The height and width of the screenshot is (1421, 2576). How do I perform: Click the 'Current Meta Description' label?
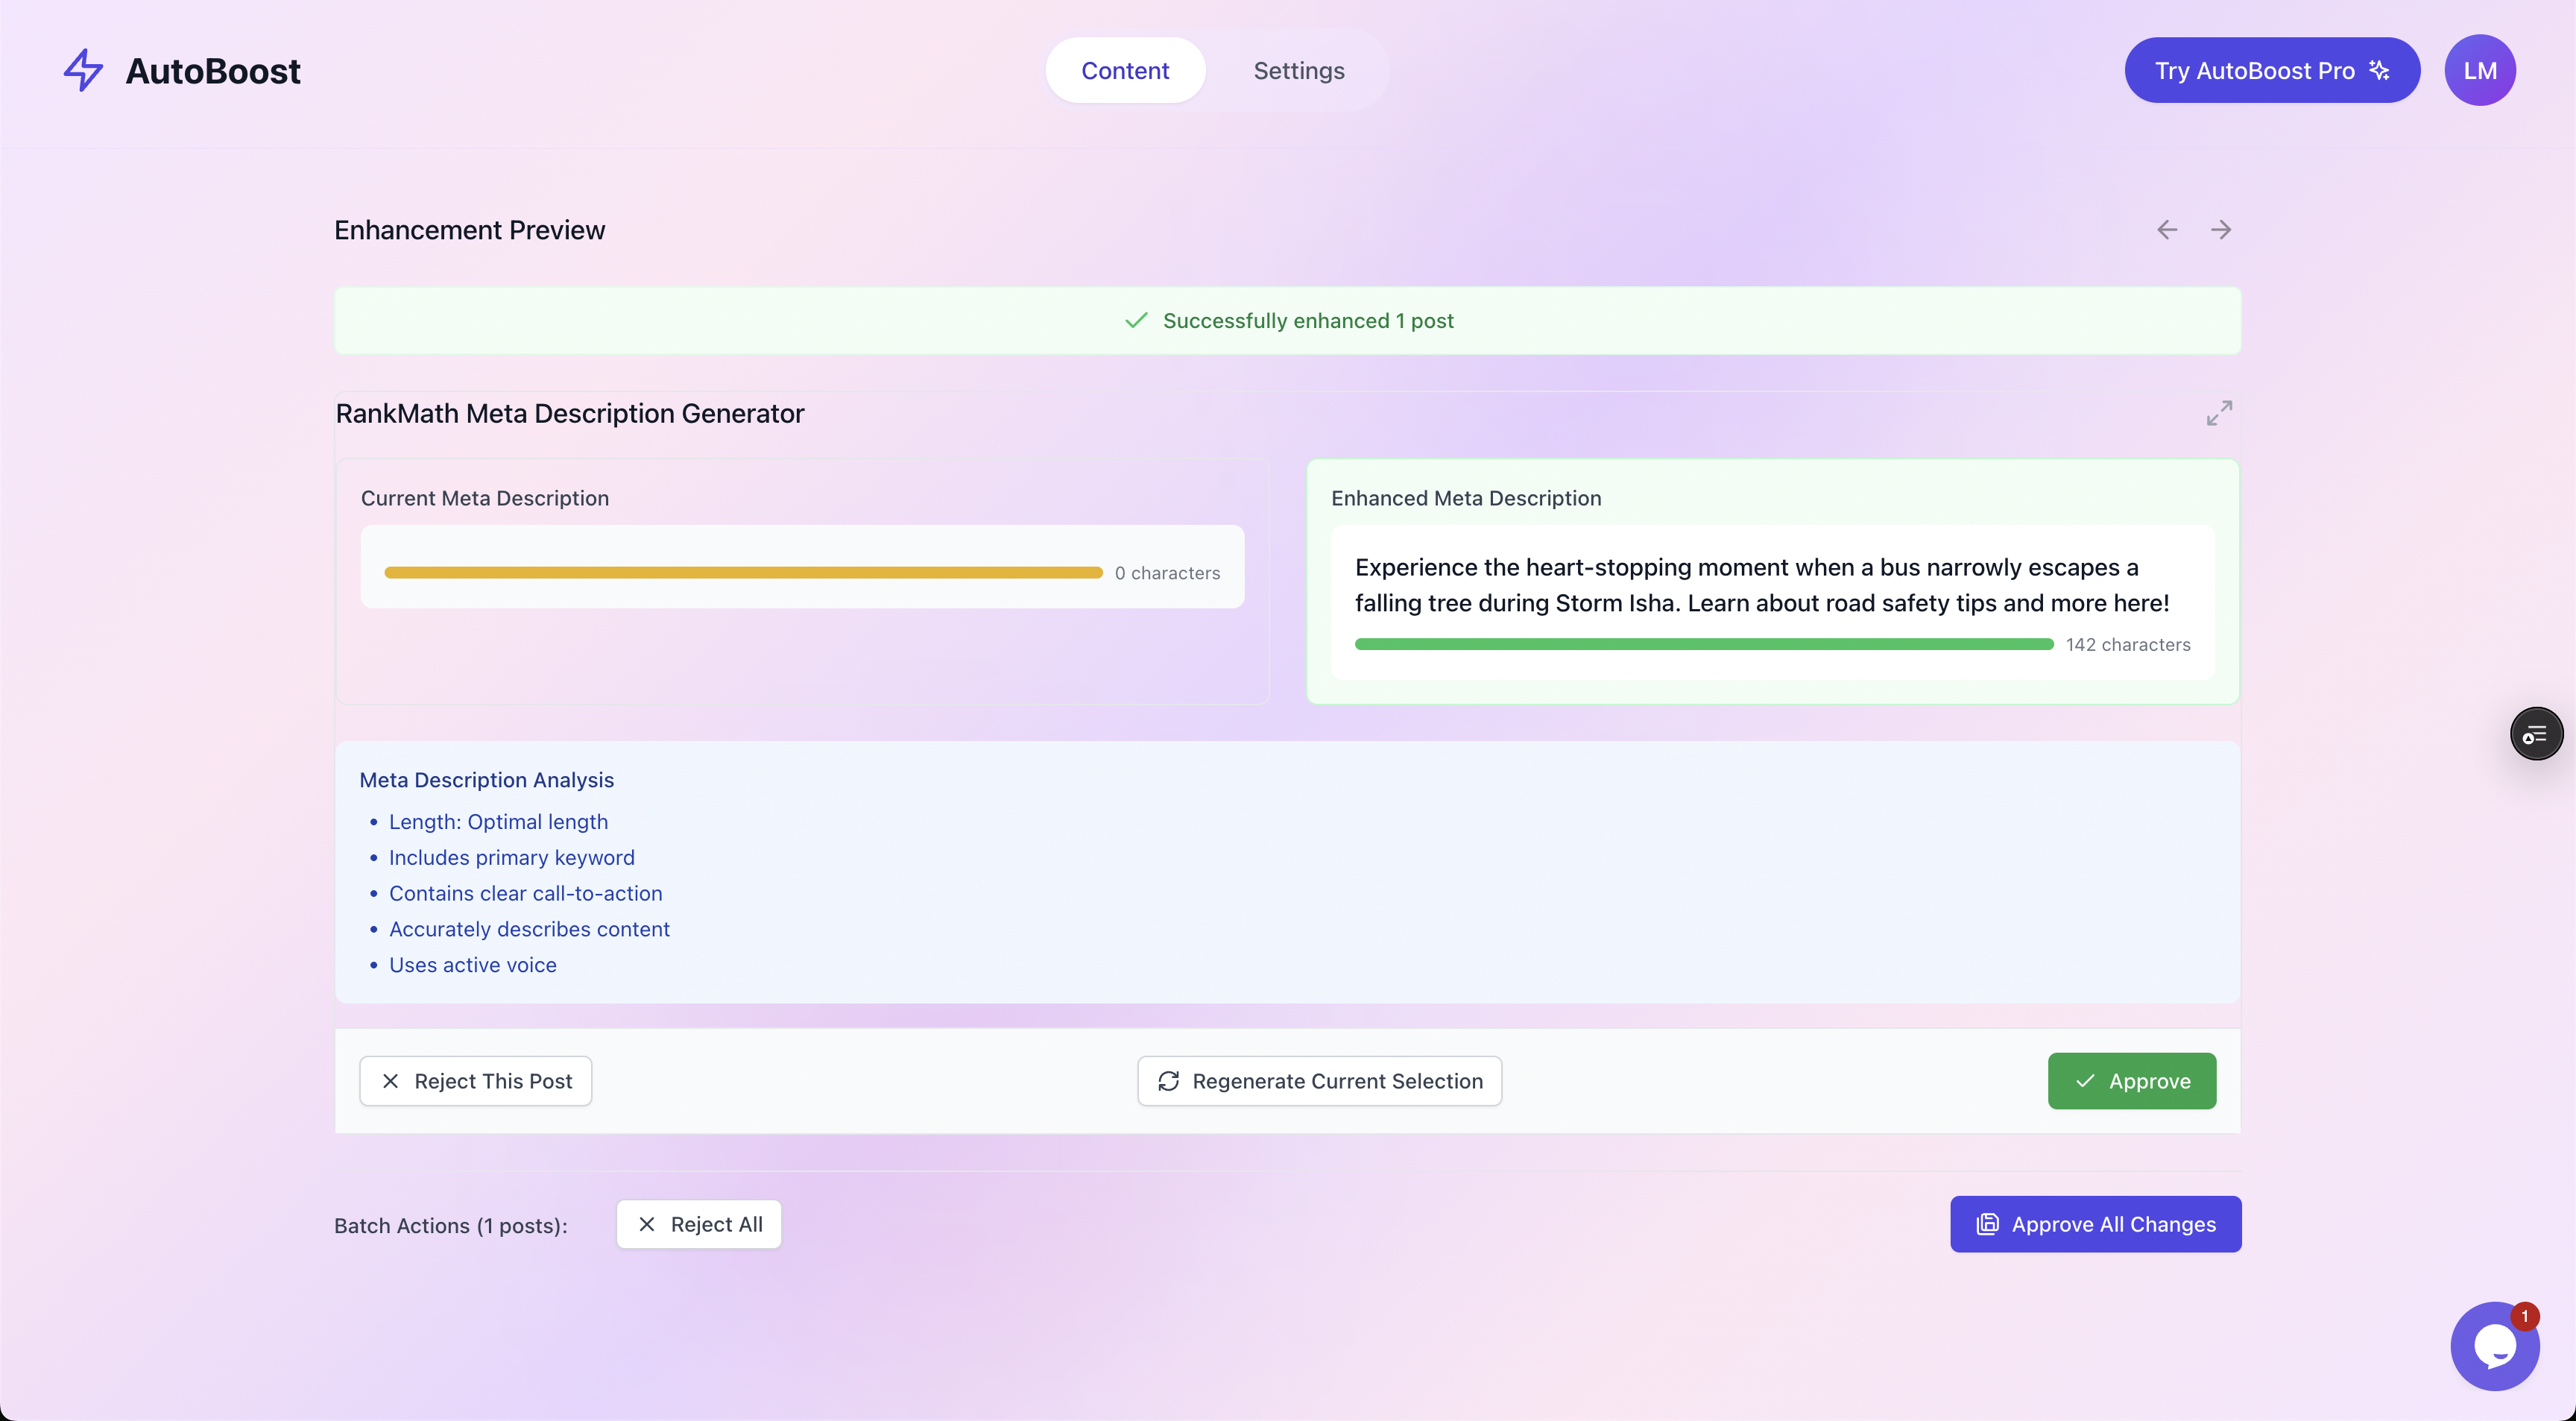(x=485, y=498)
